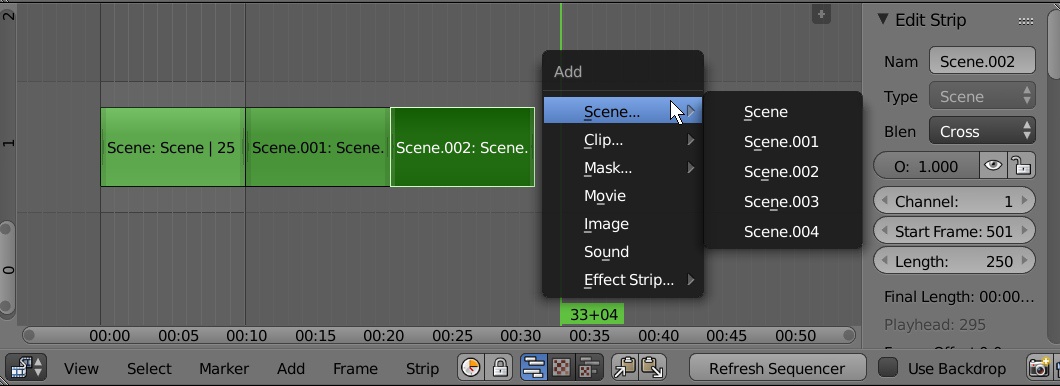Open the Frame menu
This screenshot has height=386, width=1060.
tap(355, 368)
